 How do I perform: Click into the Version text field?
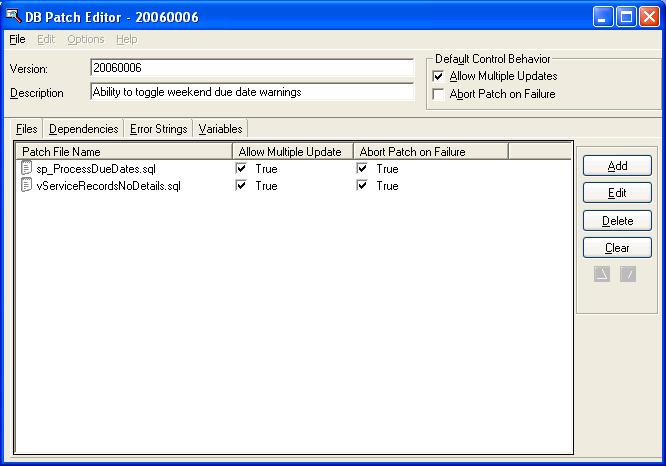(251, 67)
